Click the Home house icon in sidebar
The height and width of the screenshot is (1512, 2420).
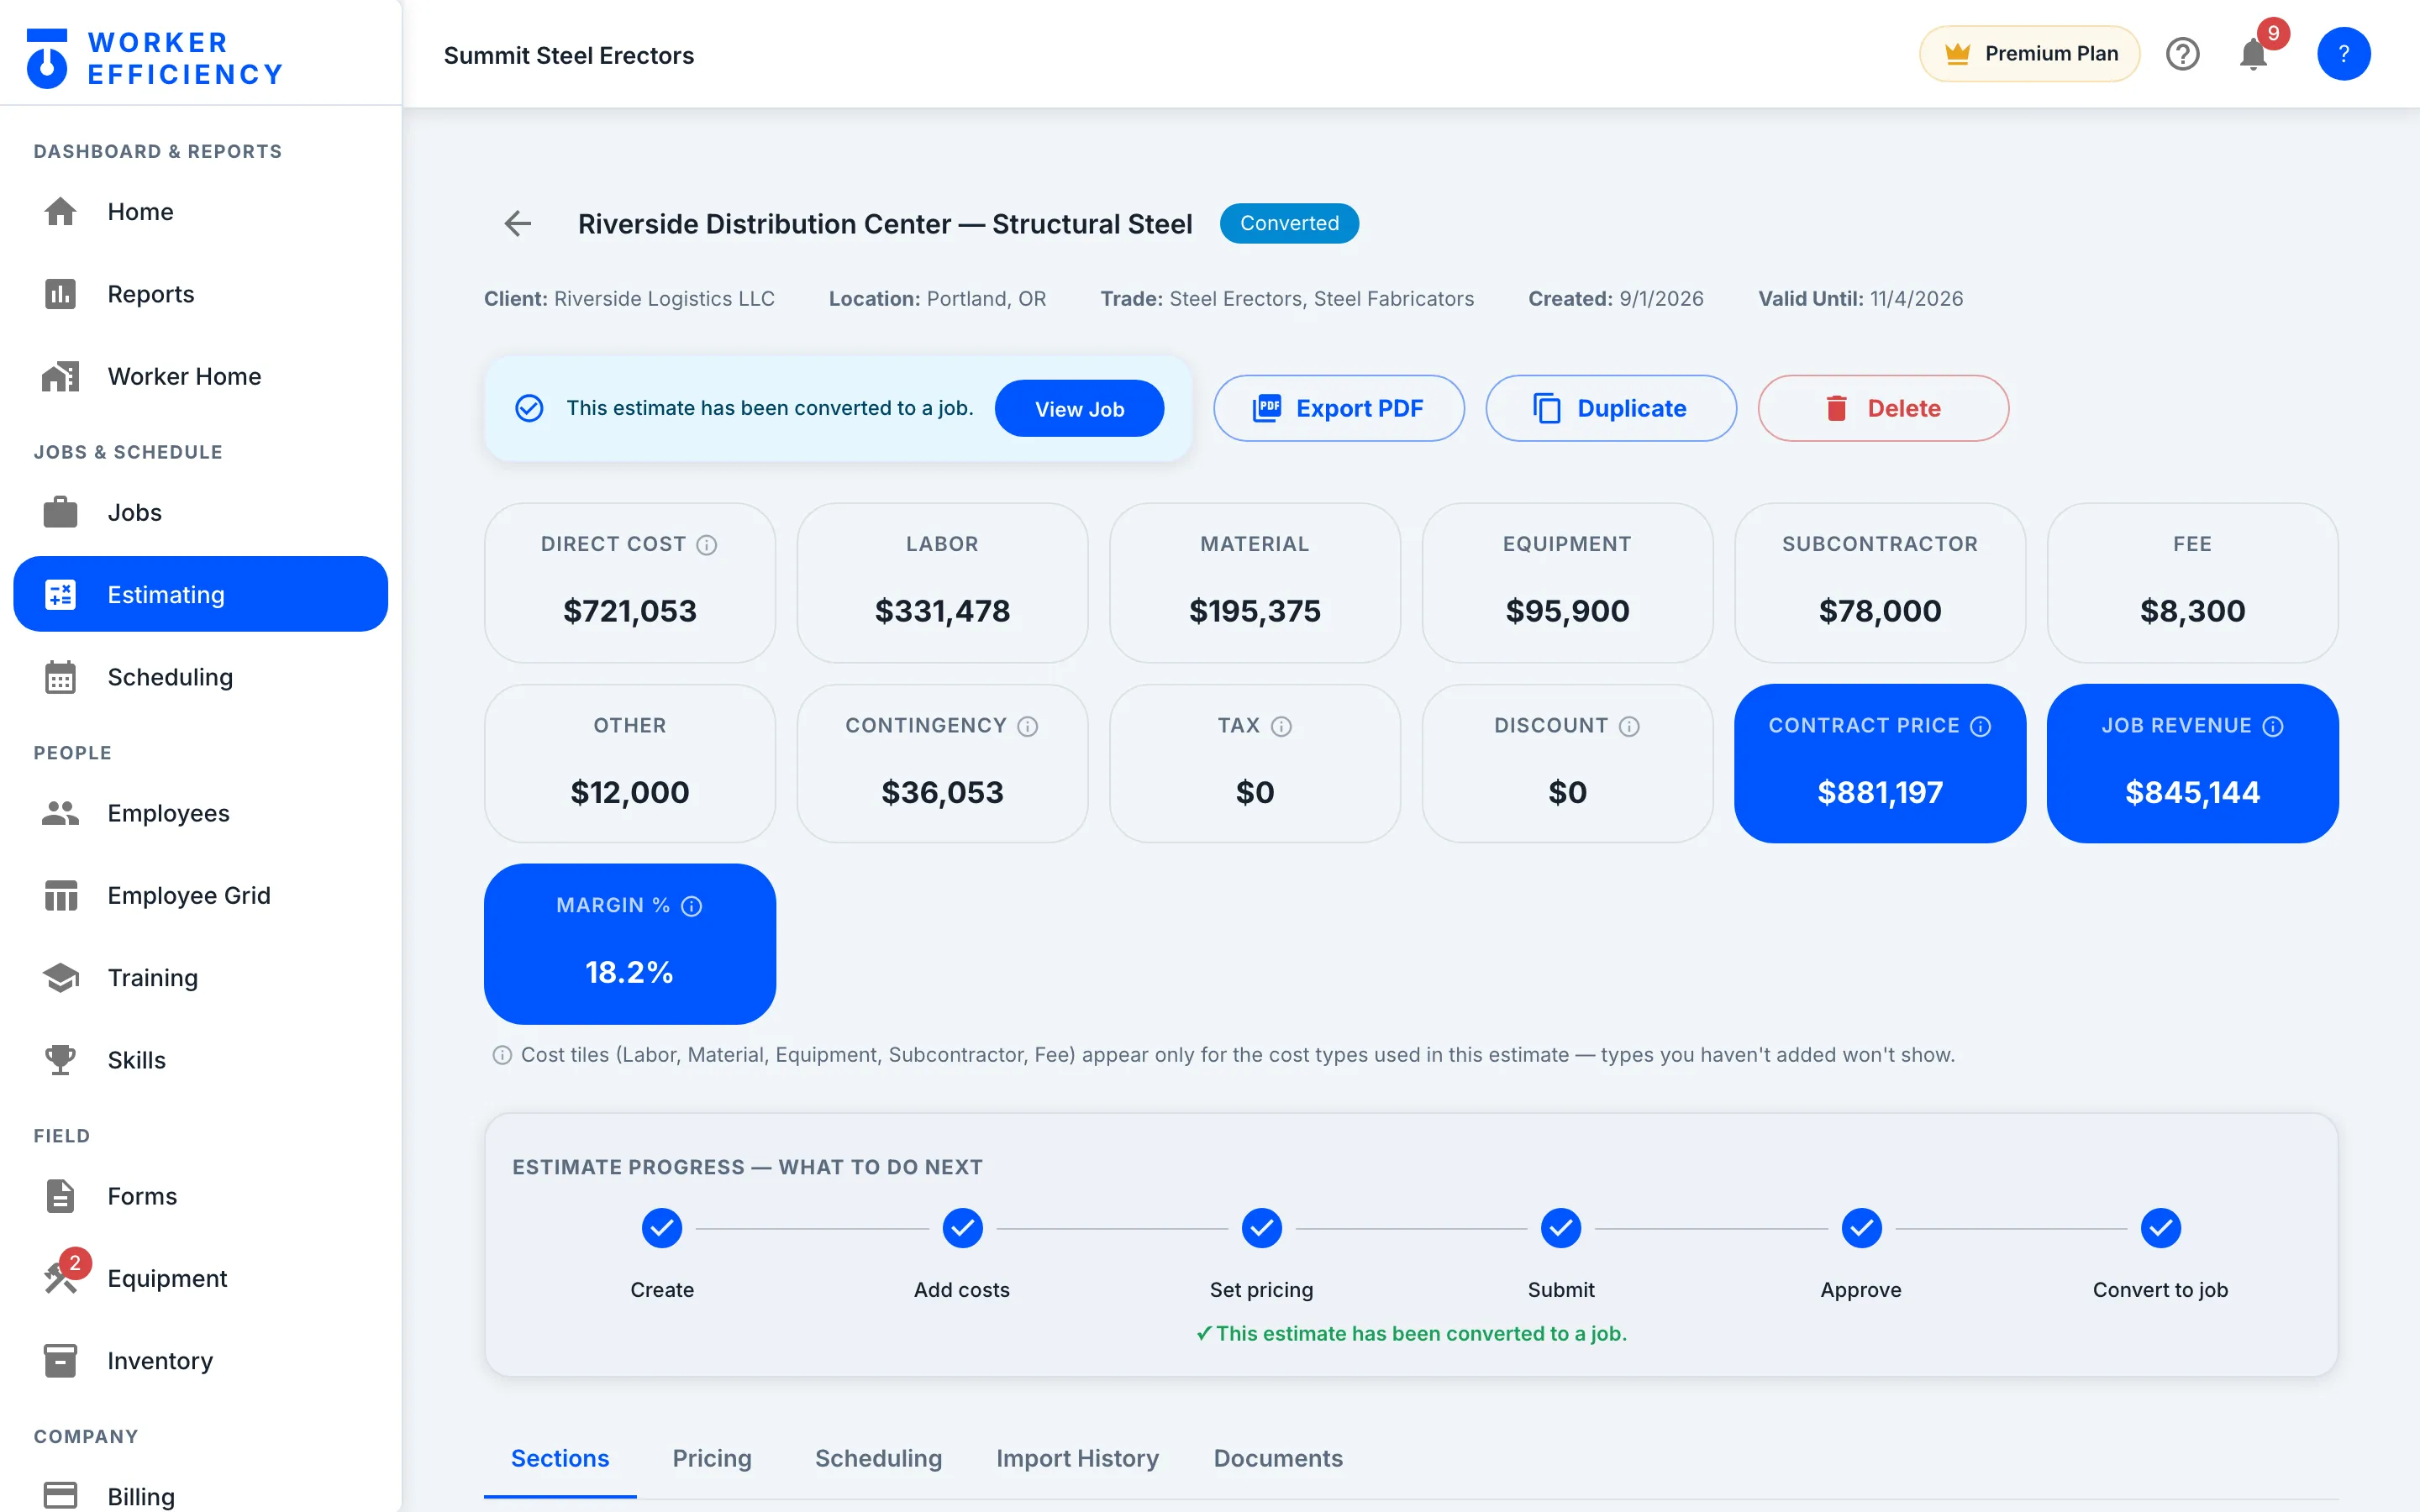point(60,212)
